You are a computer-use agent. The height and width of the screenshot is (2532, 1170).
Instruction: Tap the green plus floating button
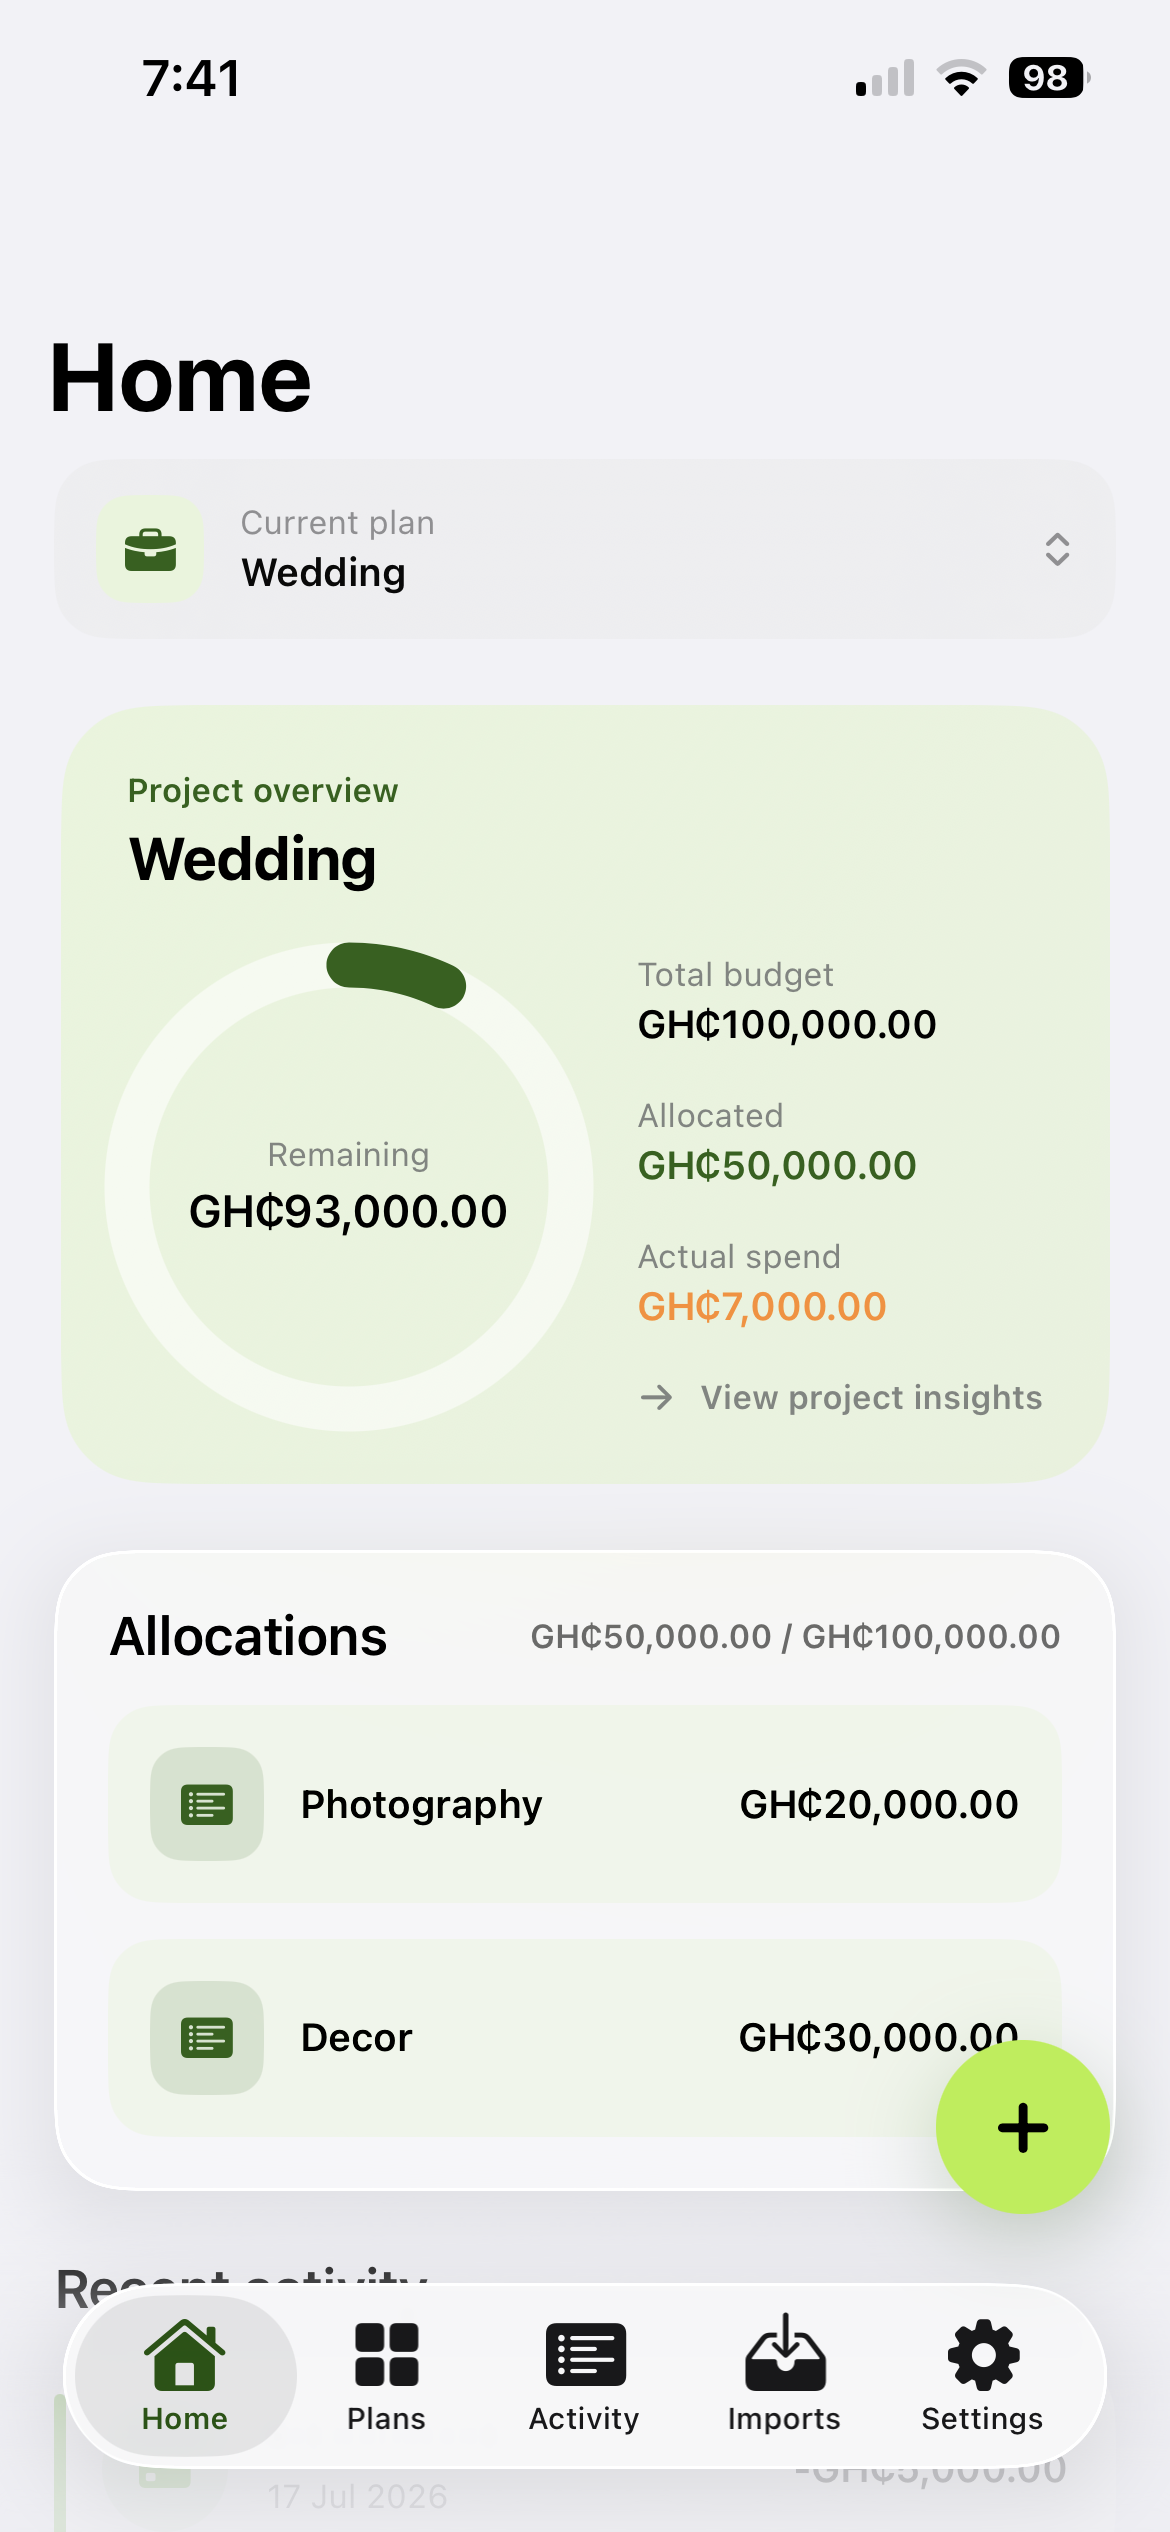click(1022, 2127)
